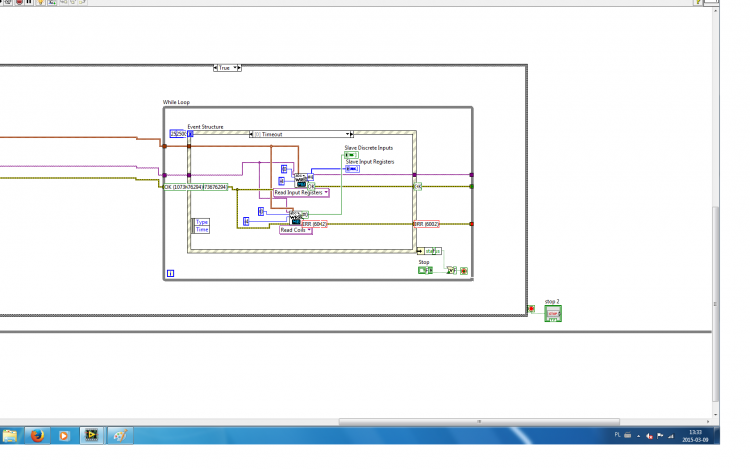750x469 pixels.
Task: Click the red error tunnel on While Loop right edge
Action: [472, 224]
